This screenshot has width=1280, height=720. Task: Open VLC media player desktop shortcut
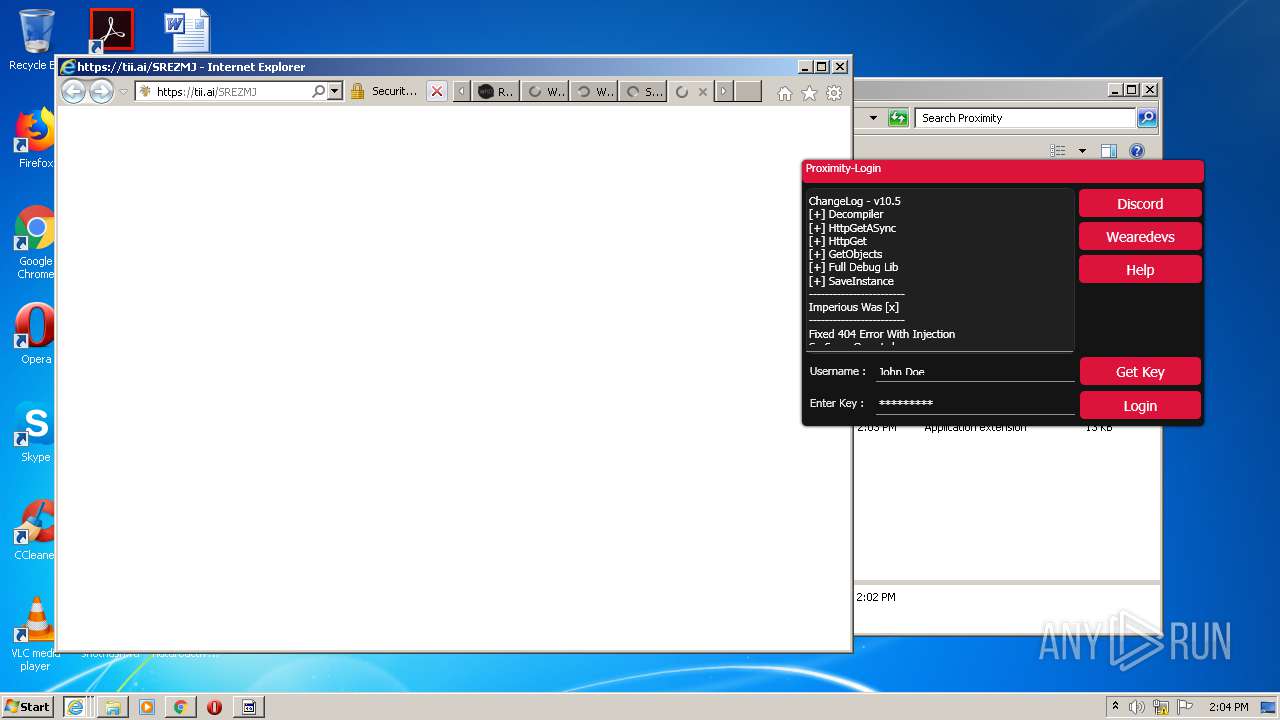point(35,634)
